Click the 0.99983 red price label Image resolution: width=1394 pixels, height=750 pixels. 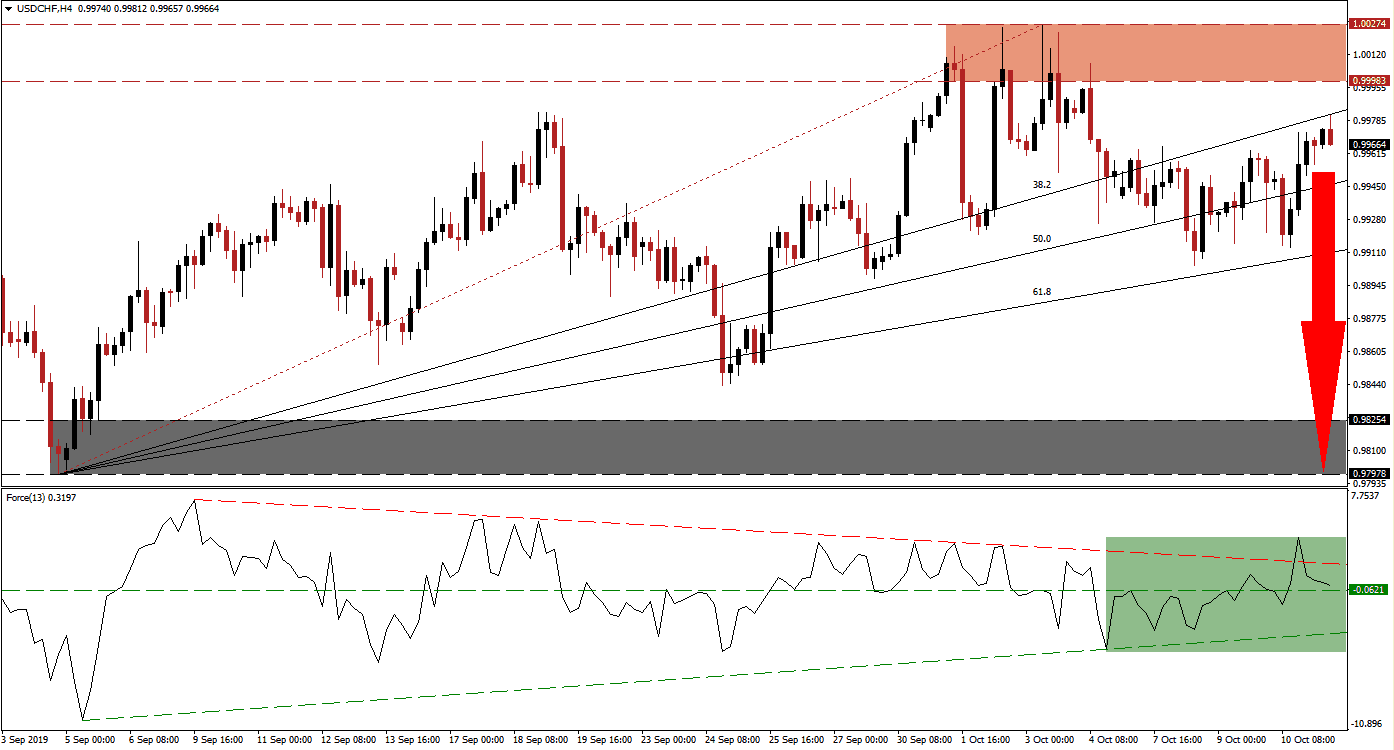(1369, 81)
